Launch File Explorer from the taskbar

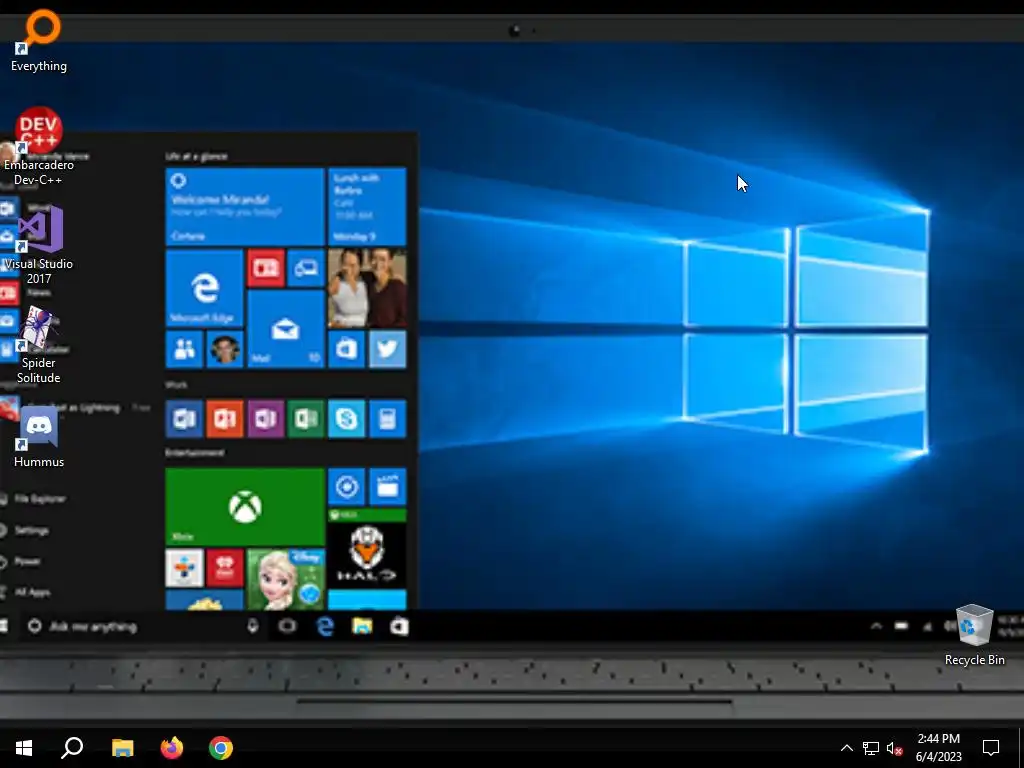[122, 748]
